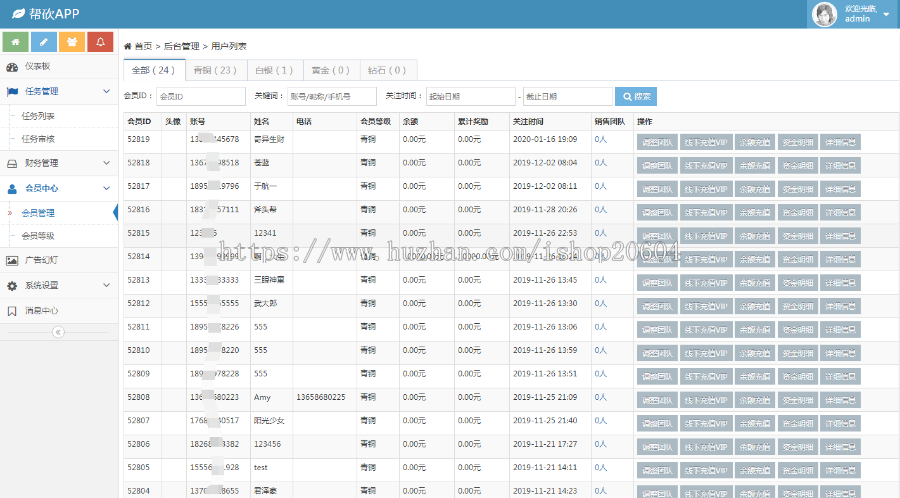900x498 pixels.
Task: Click the name test in row 52805
Action: coord(261,468)
